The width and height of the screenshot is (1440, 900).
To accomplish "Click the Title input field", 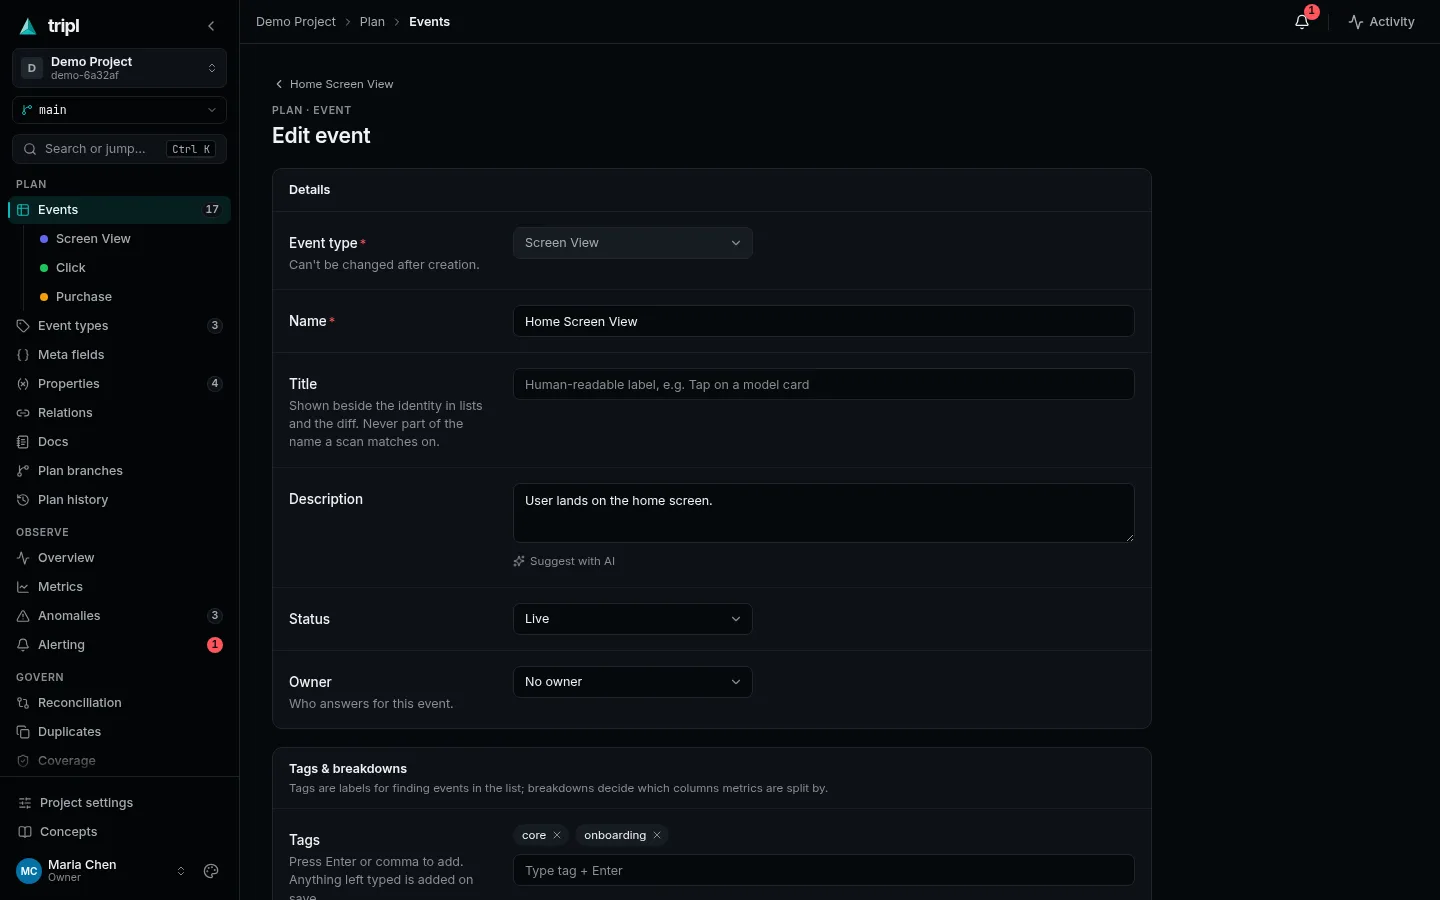I will pos(824,384).
